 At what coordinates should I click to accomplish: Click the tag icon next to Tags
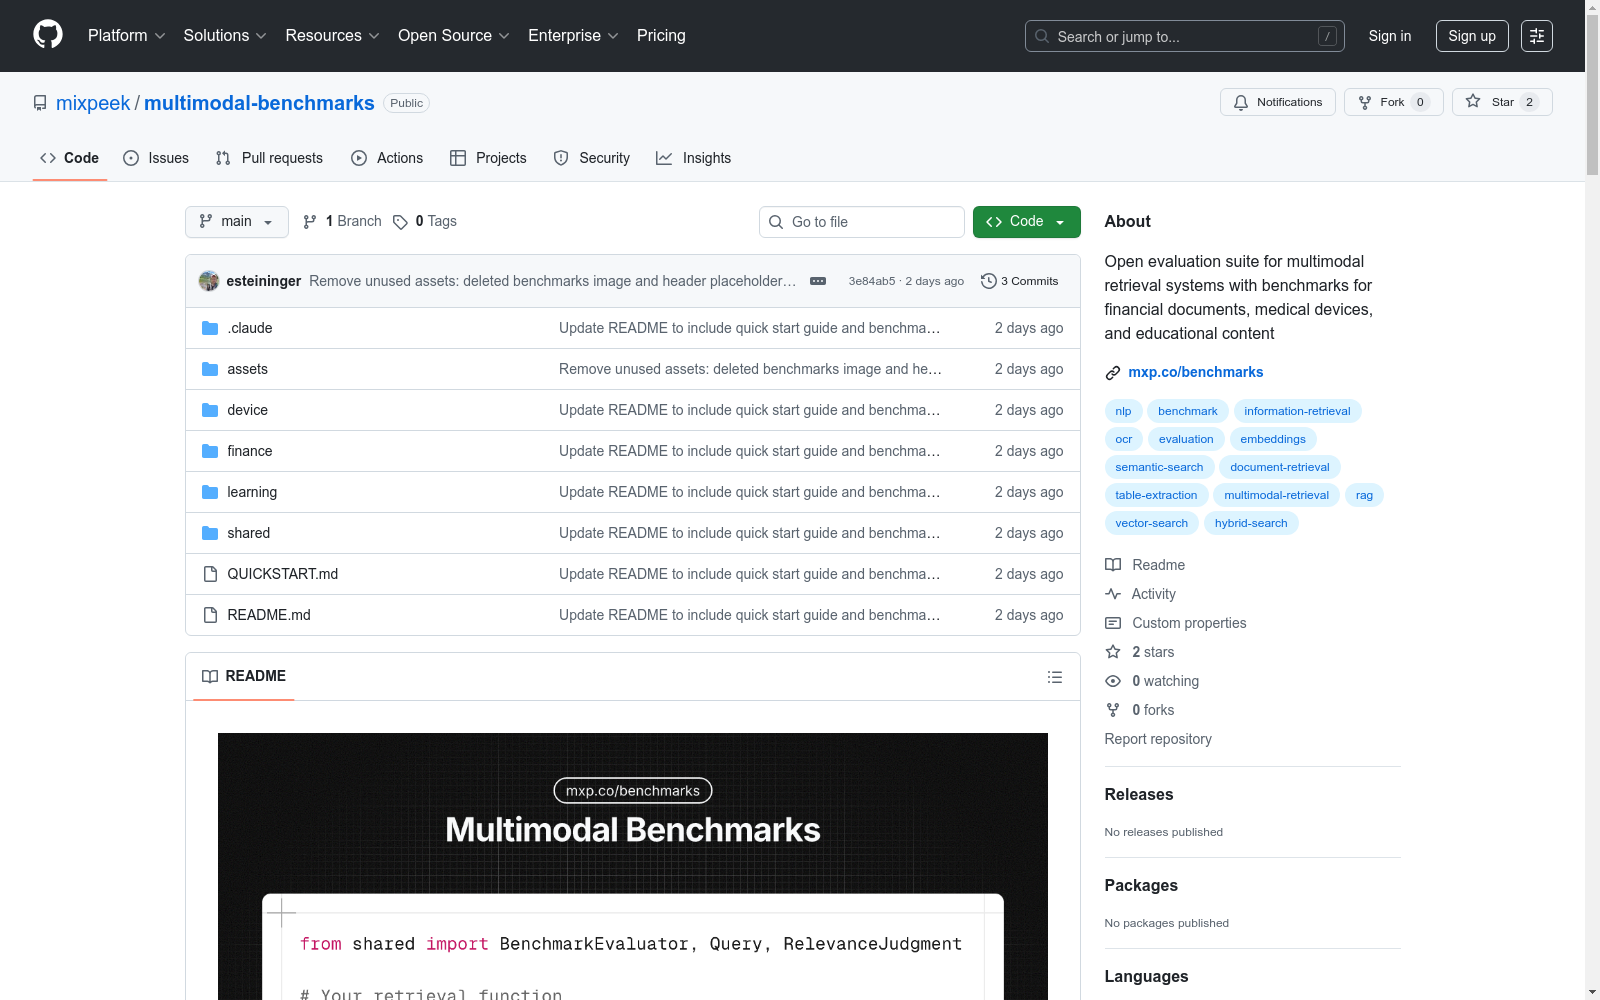tap(400, 222)
